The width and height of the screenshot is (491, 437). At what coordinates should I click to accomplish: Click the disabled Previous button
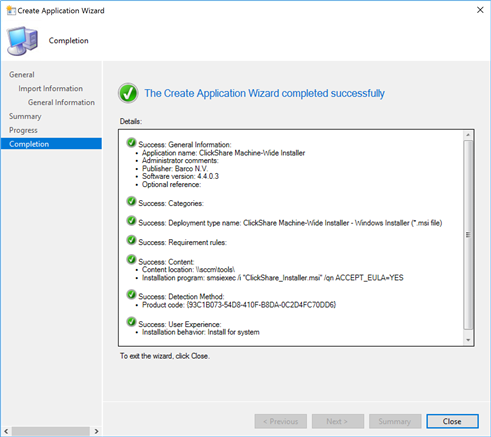coord(281,421)
